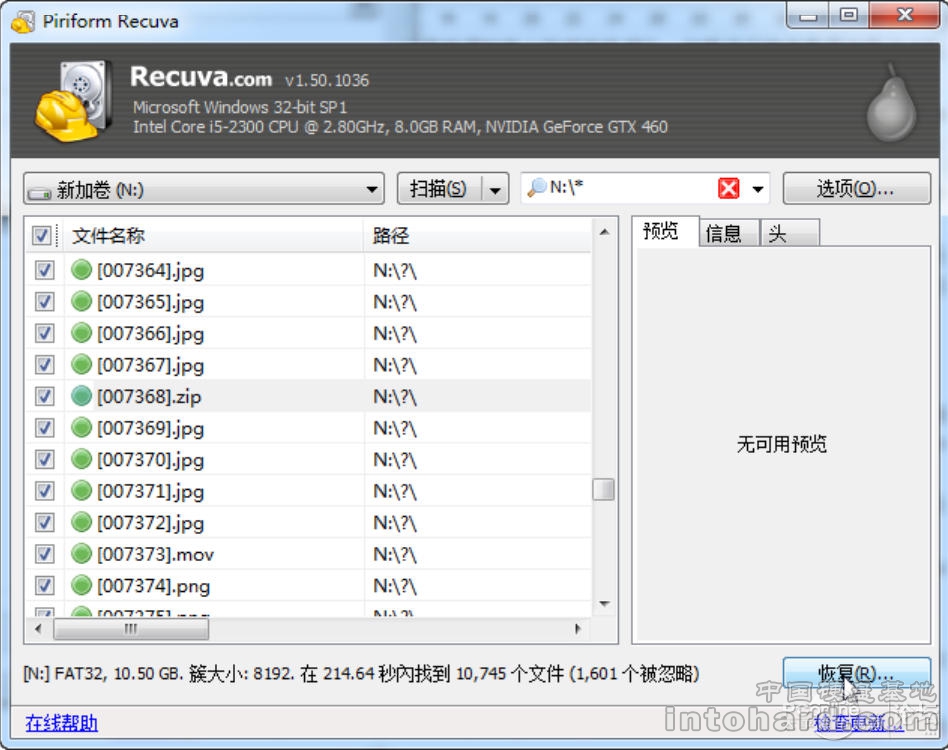Viewport: 948px width, 750px height.
Task: Uncheck the [007366].jpg checkbox
Action: [x=44, y=333]
